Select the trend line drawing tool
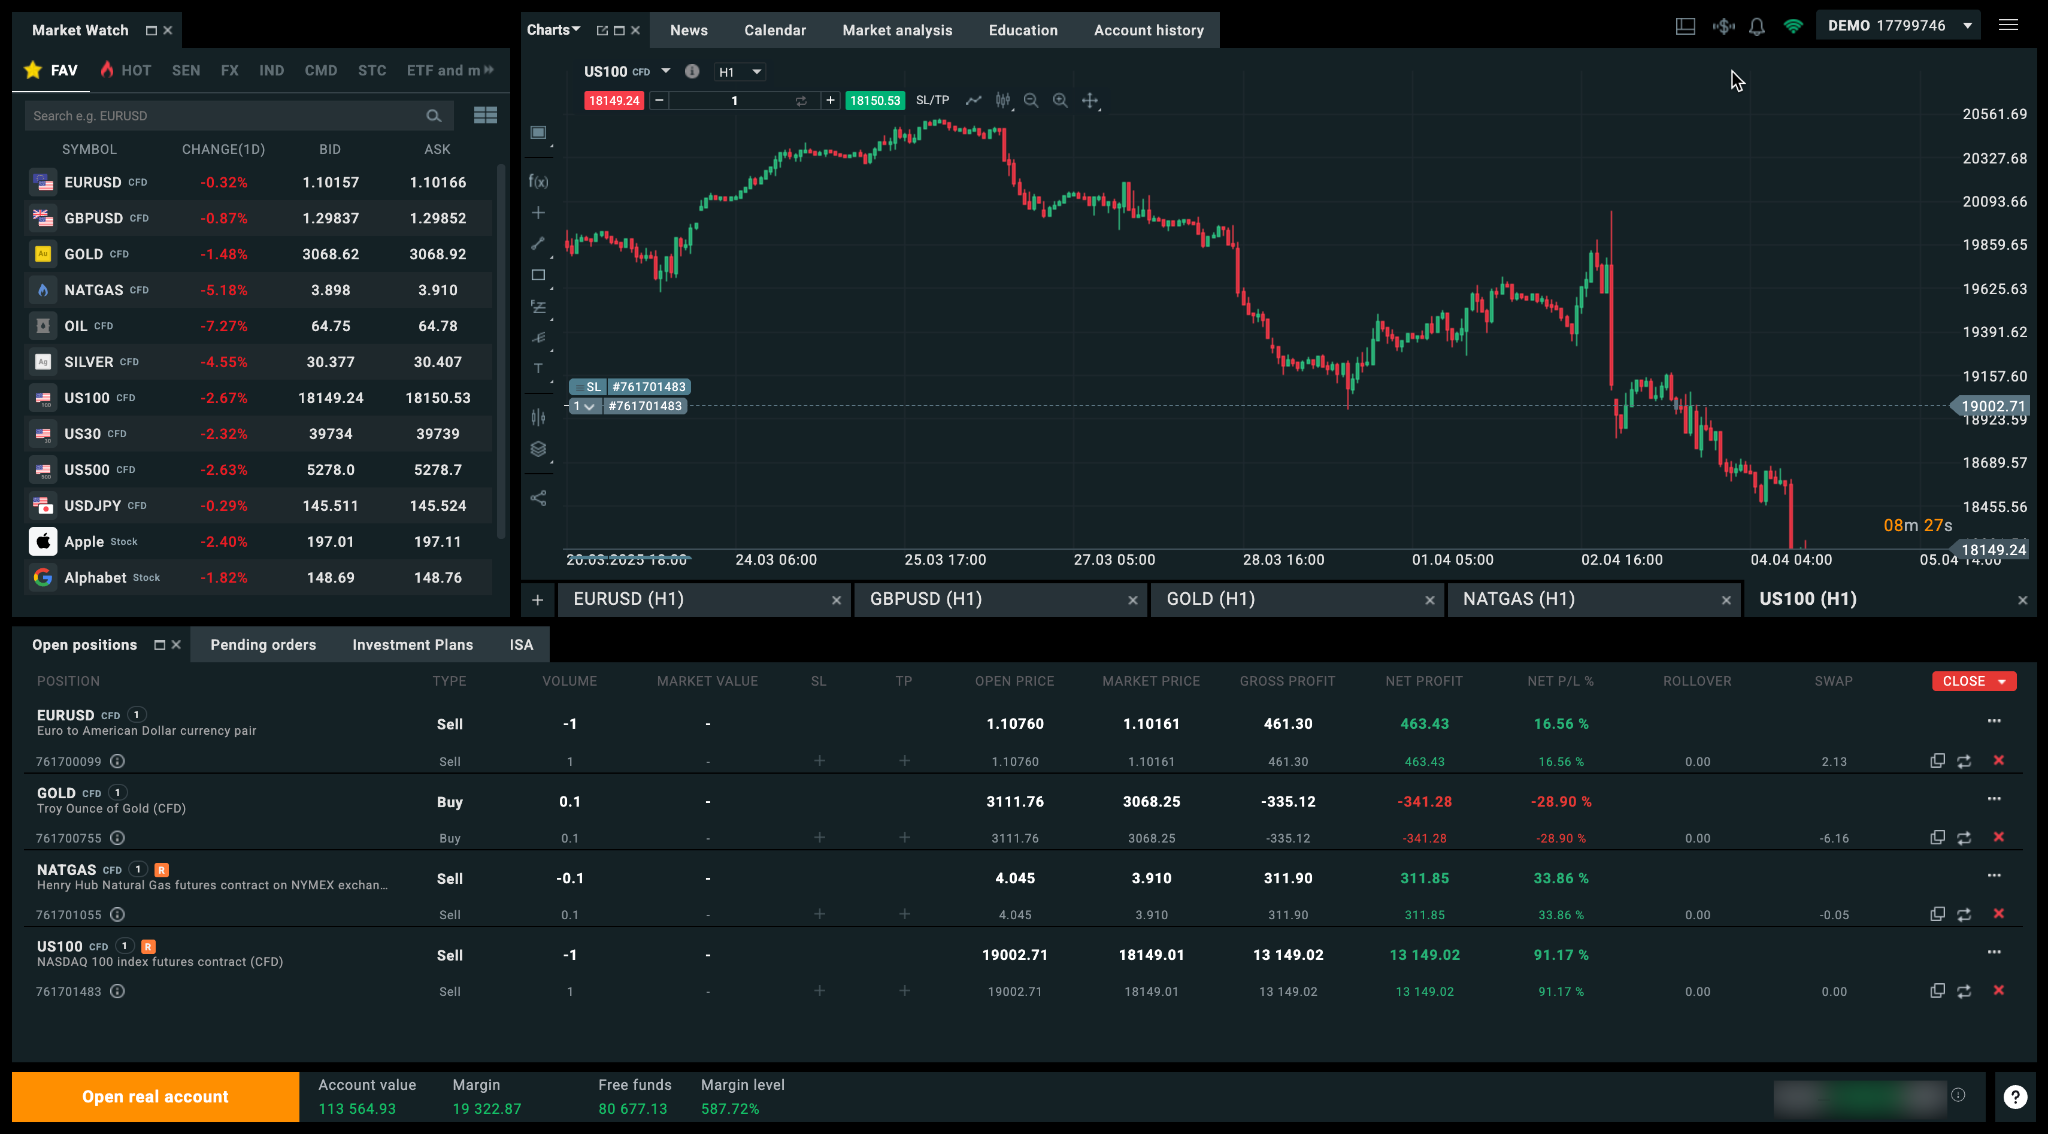 click(538, 243)
